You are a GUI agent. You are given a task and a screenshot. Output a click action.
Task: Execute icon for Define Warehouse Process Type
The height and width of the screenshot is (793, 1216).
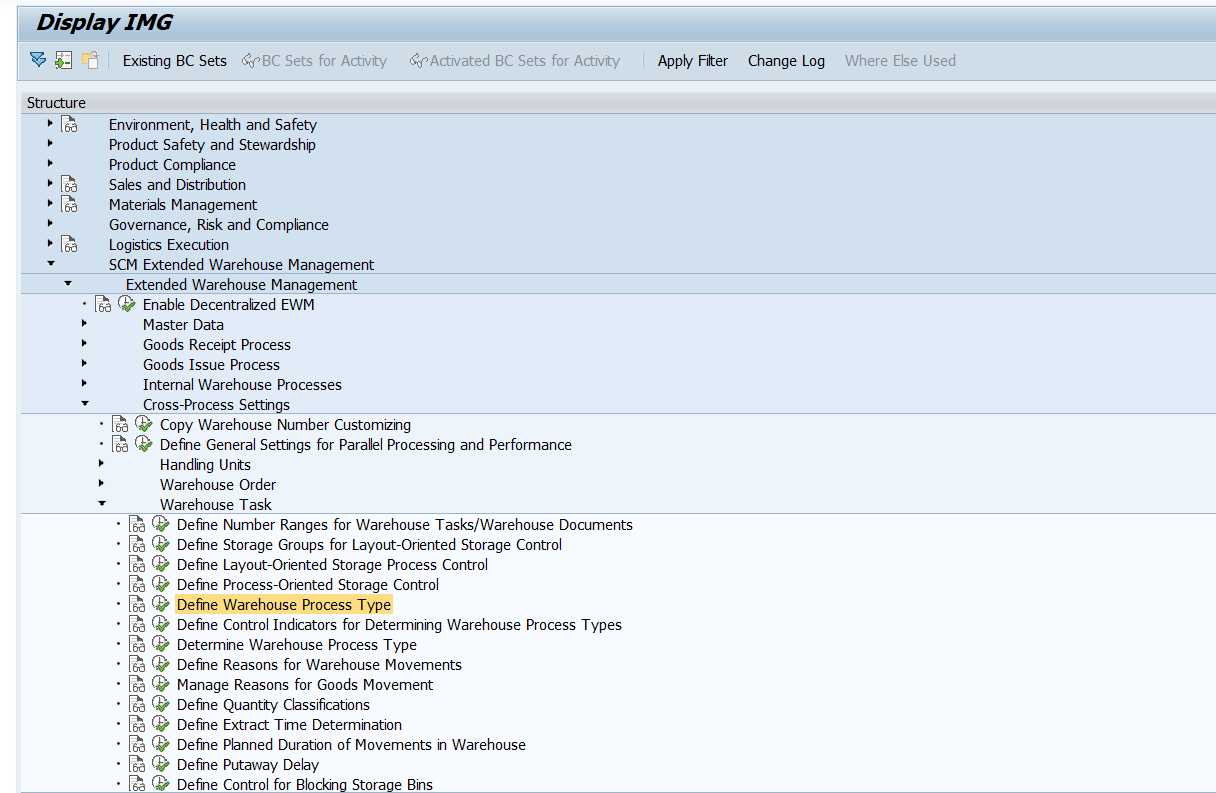(160, 604)
